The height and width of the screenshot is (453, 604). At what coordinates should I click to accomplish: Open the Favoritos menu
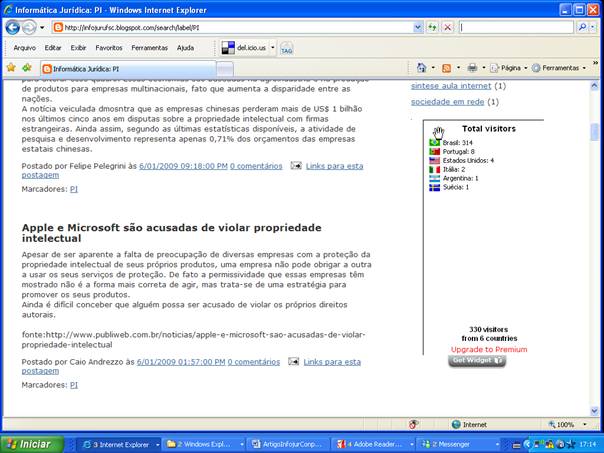tap(109, 47)
